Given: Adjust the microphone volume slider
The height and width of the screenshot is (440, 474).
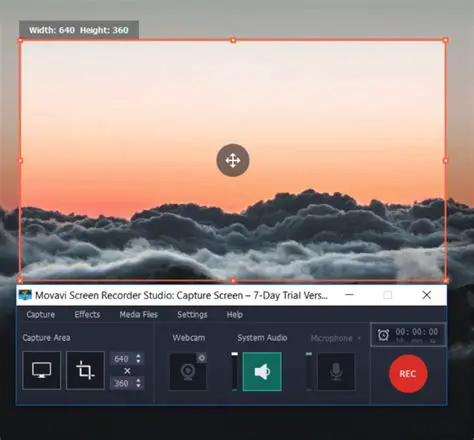Looking at the screenshot, I should pos(309,371).
